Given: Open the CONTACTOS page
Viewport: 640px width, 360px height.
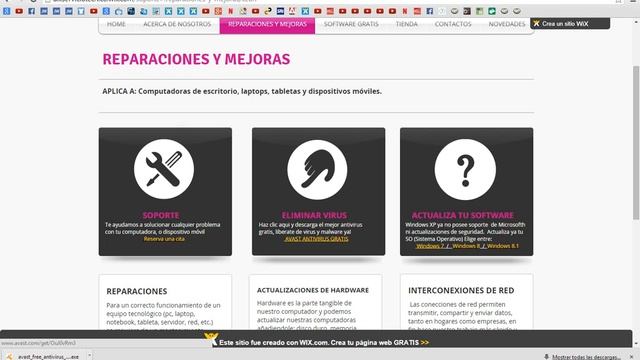Looking at the screenshot, I should (453, 24).
